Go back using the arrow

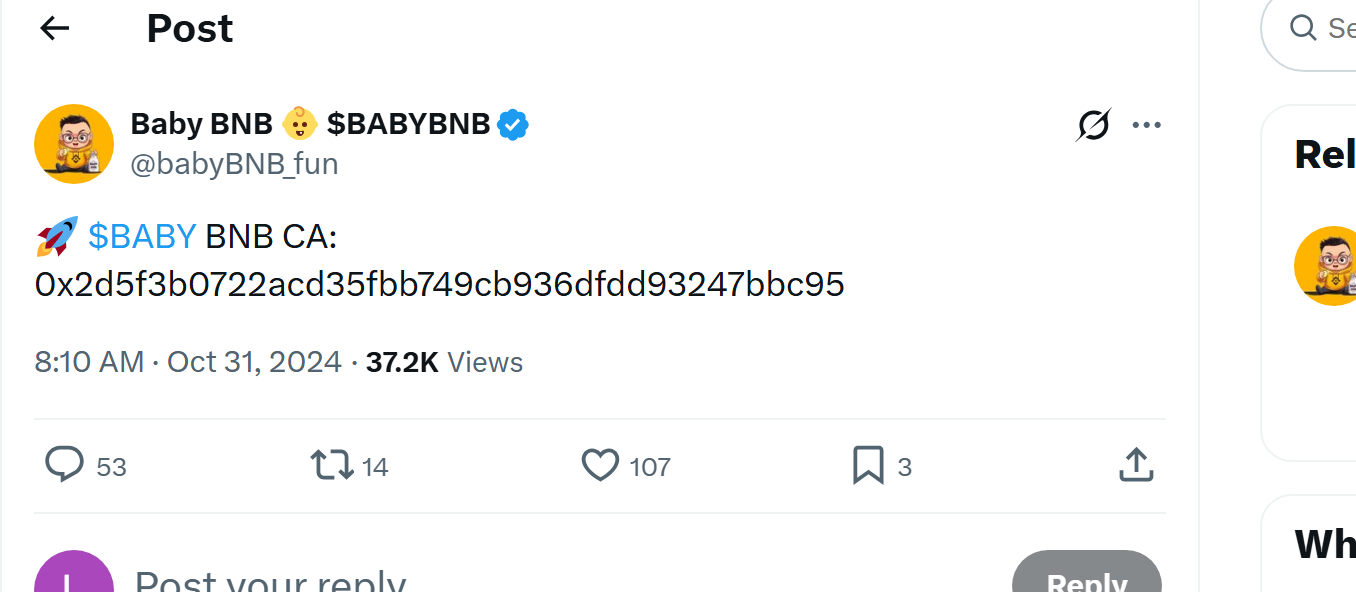(x=53, y=28)
